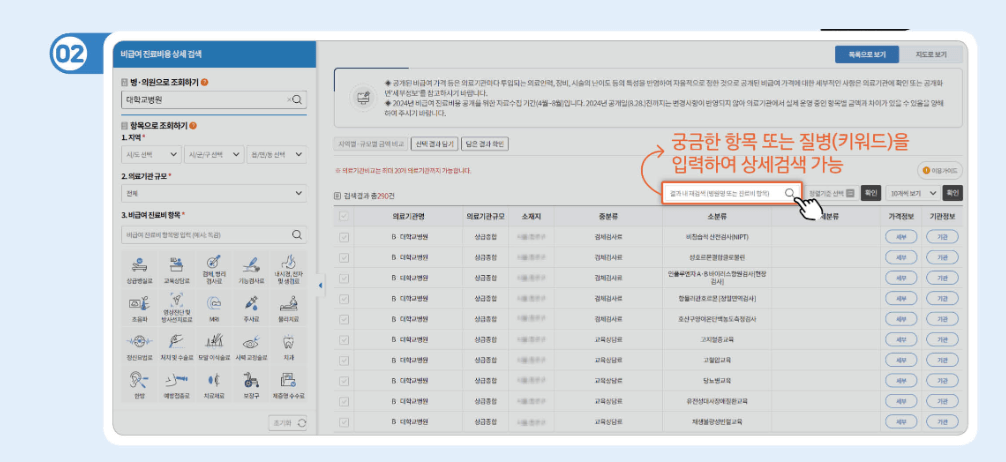
Task: Toggle checkbox for 성호르몬결합글로불린 row
Action: click(344, 257)
